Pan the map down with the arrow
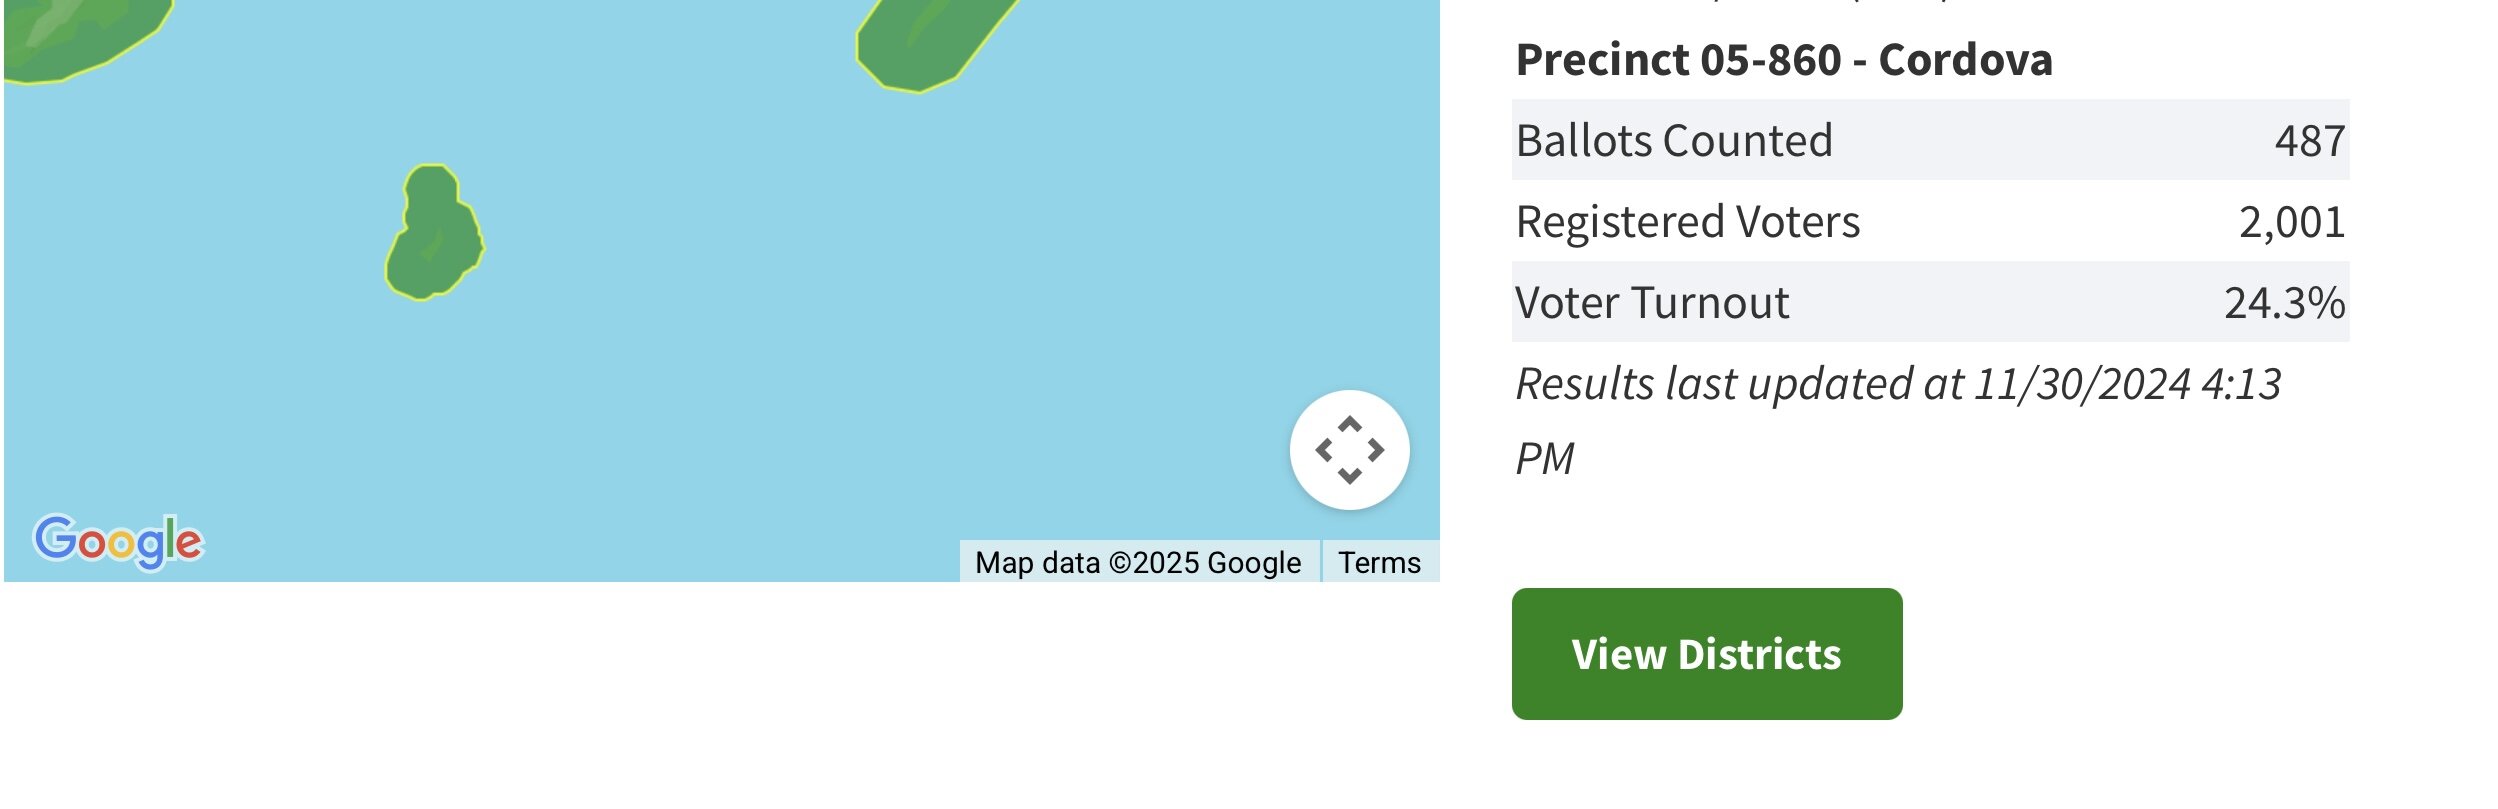 pos(1349,476)
